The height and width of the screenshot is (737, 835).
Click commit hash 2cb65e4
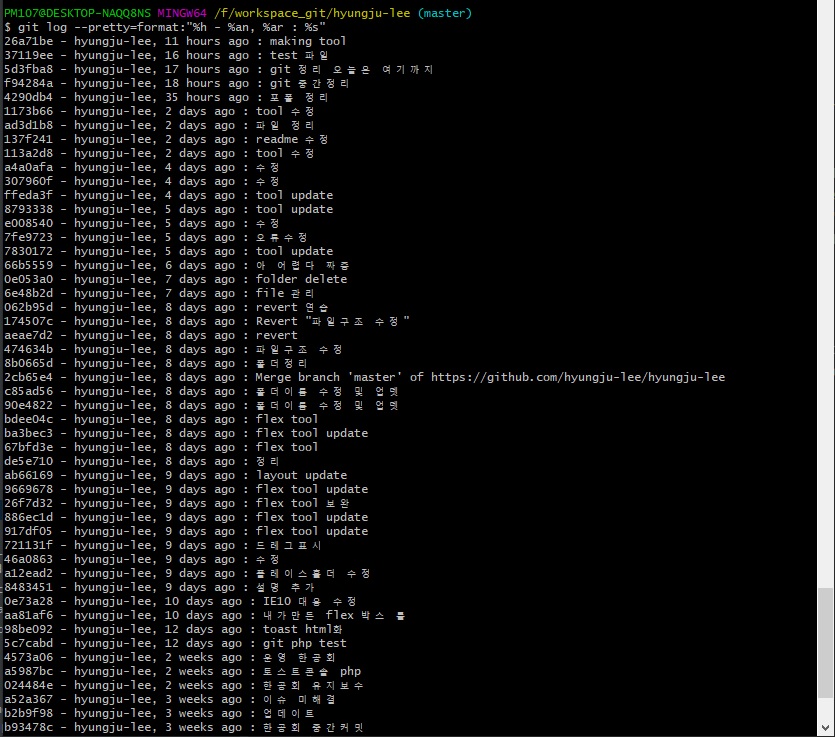[x=28, y=377]
